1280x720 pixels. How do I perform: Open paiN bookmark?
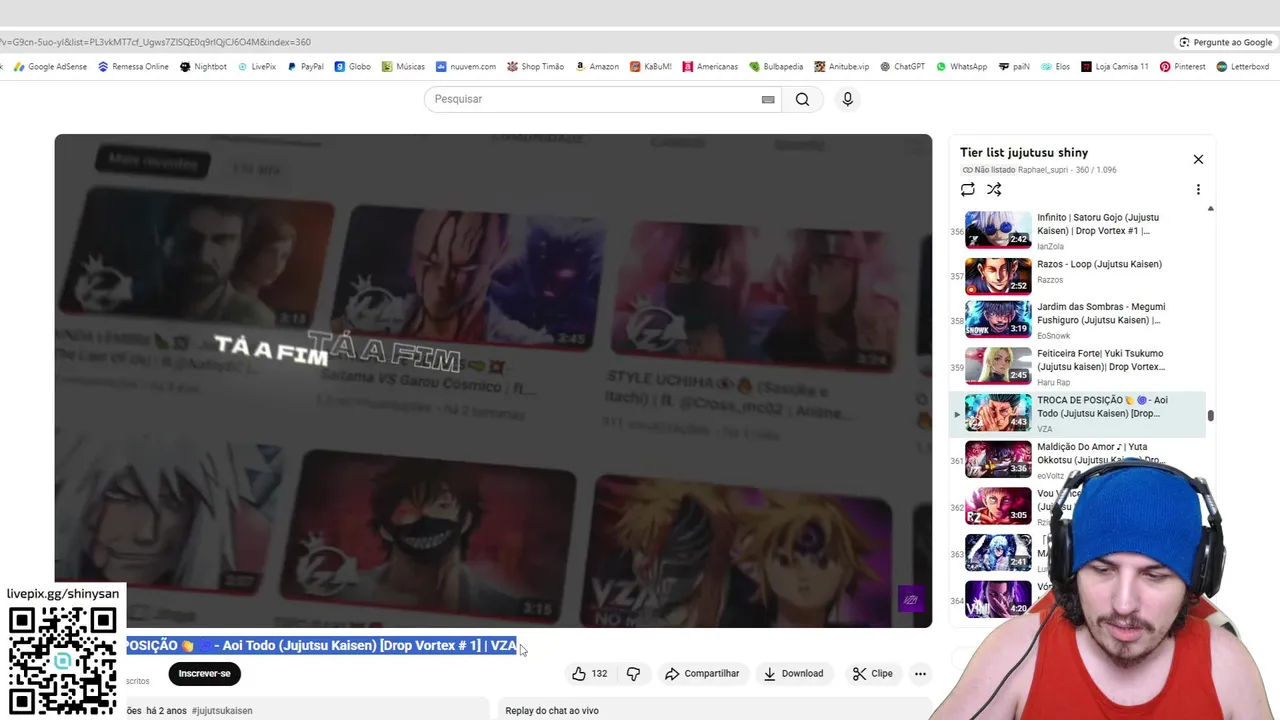pos(1013,67)
